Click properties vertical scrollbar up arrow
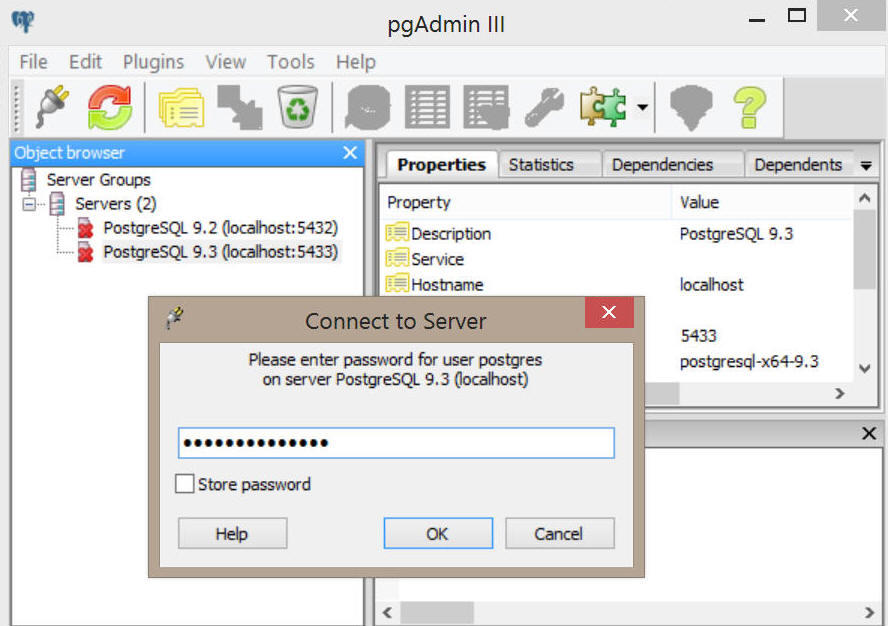This screenshot has width=888, height=626. (x=865, y=198)
